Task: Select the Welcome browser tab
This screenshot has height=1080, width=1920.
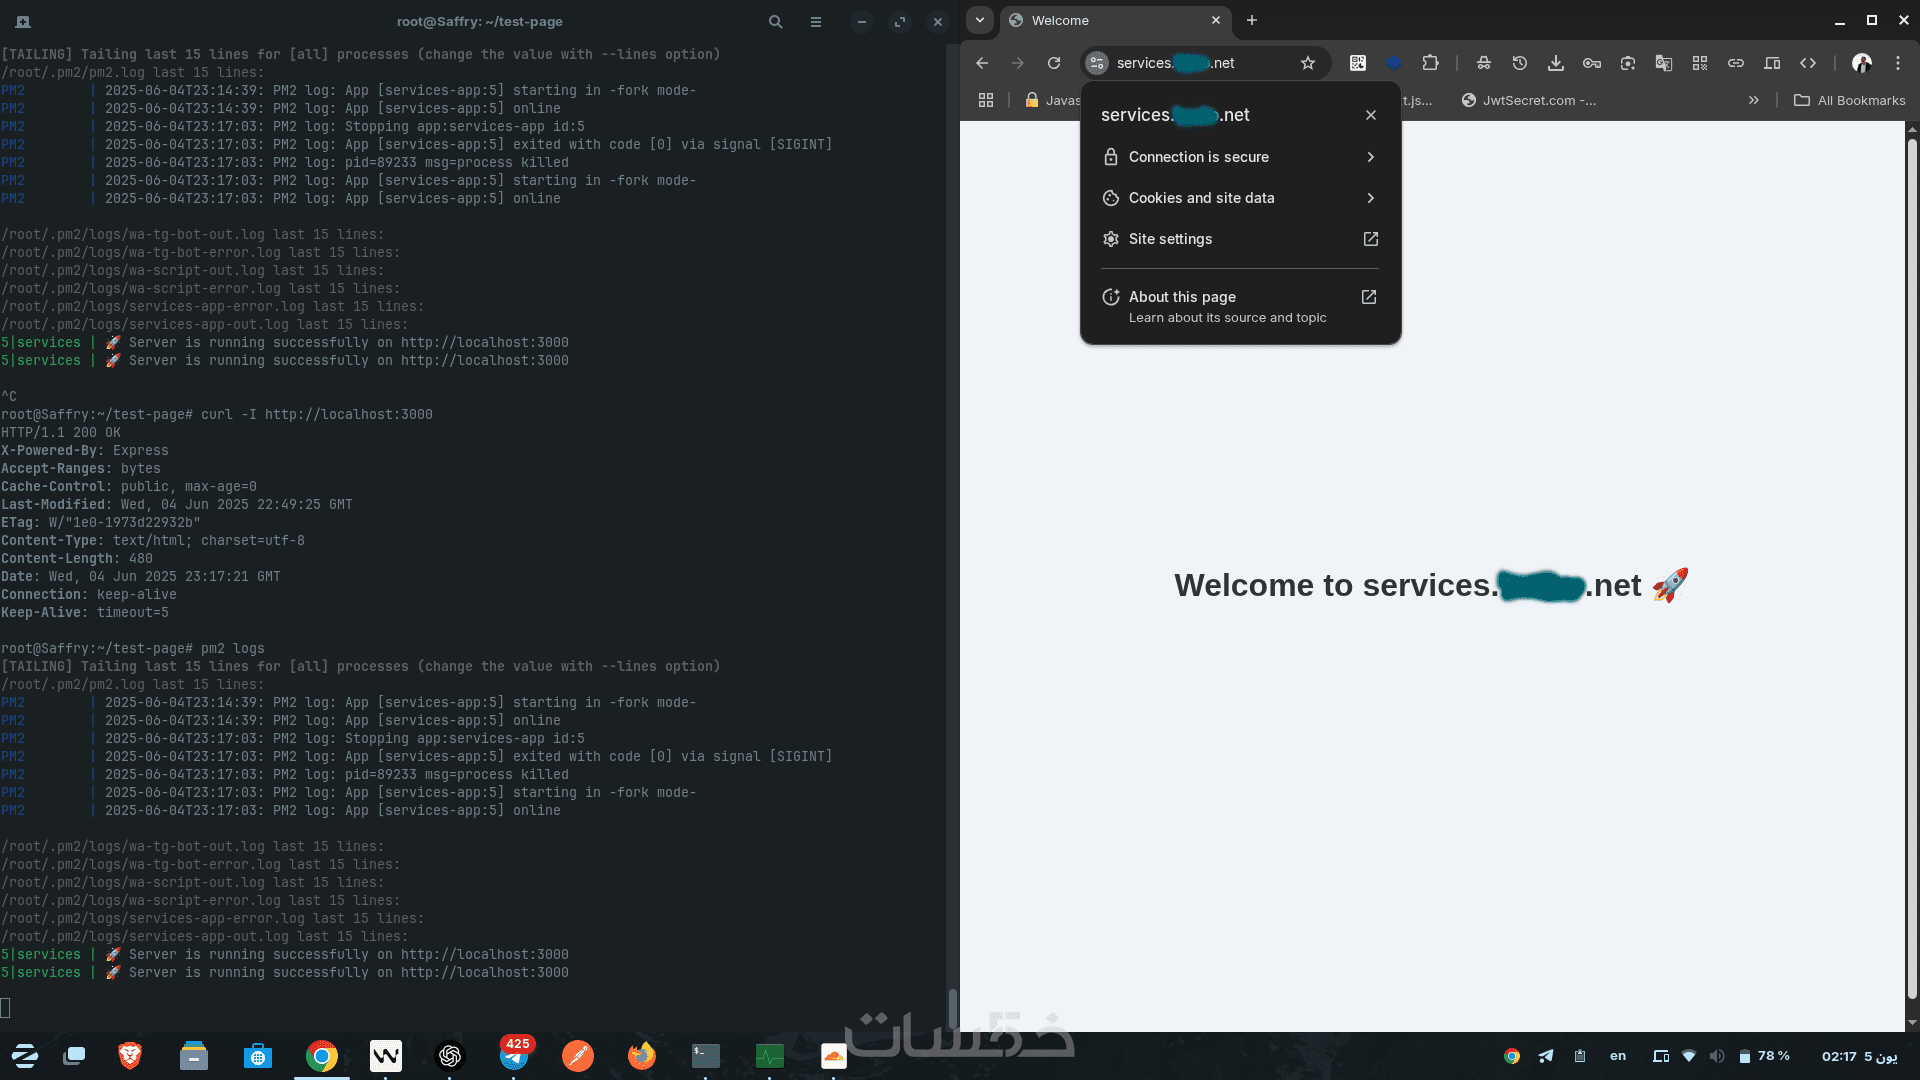Action: 1100,20
